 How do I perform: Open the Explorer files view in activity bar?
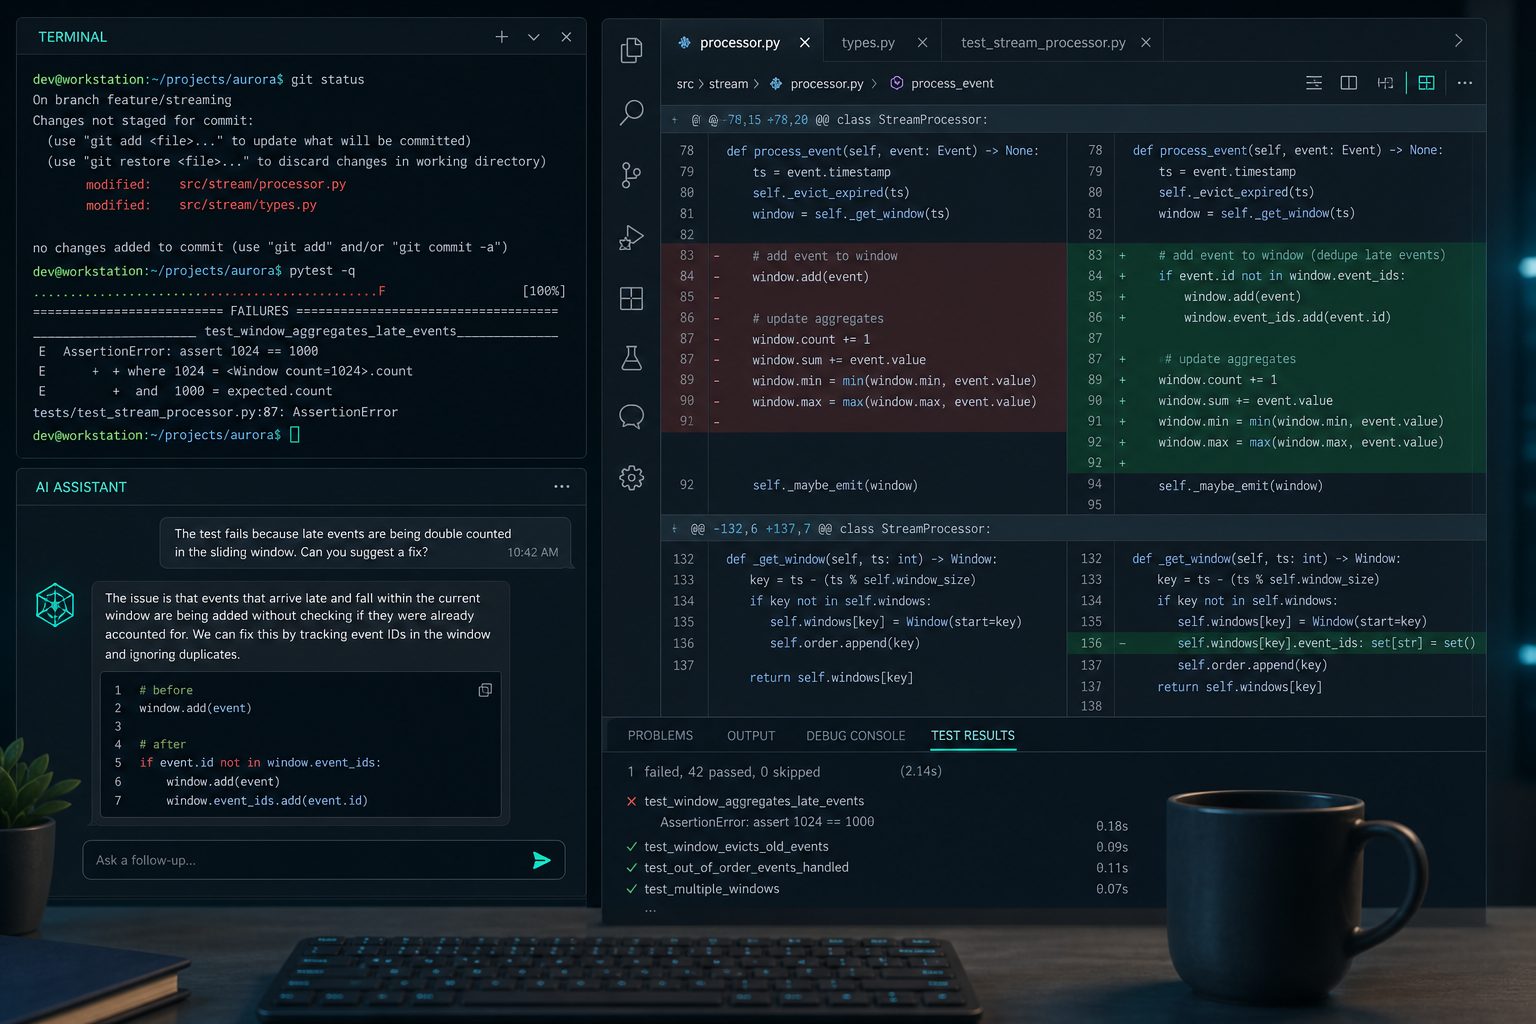(631, 49)
